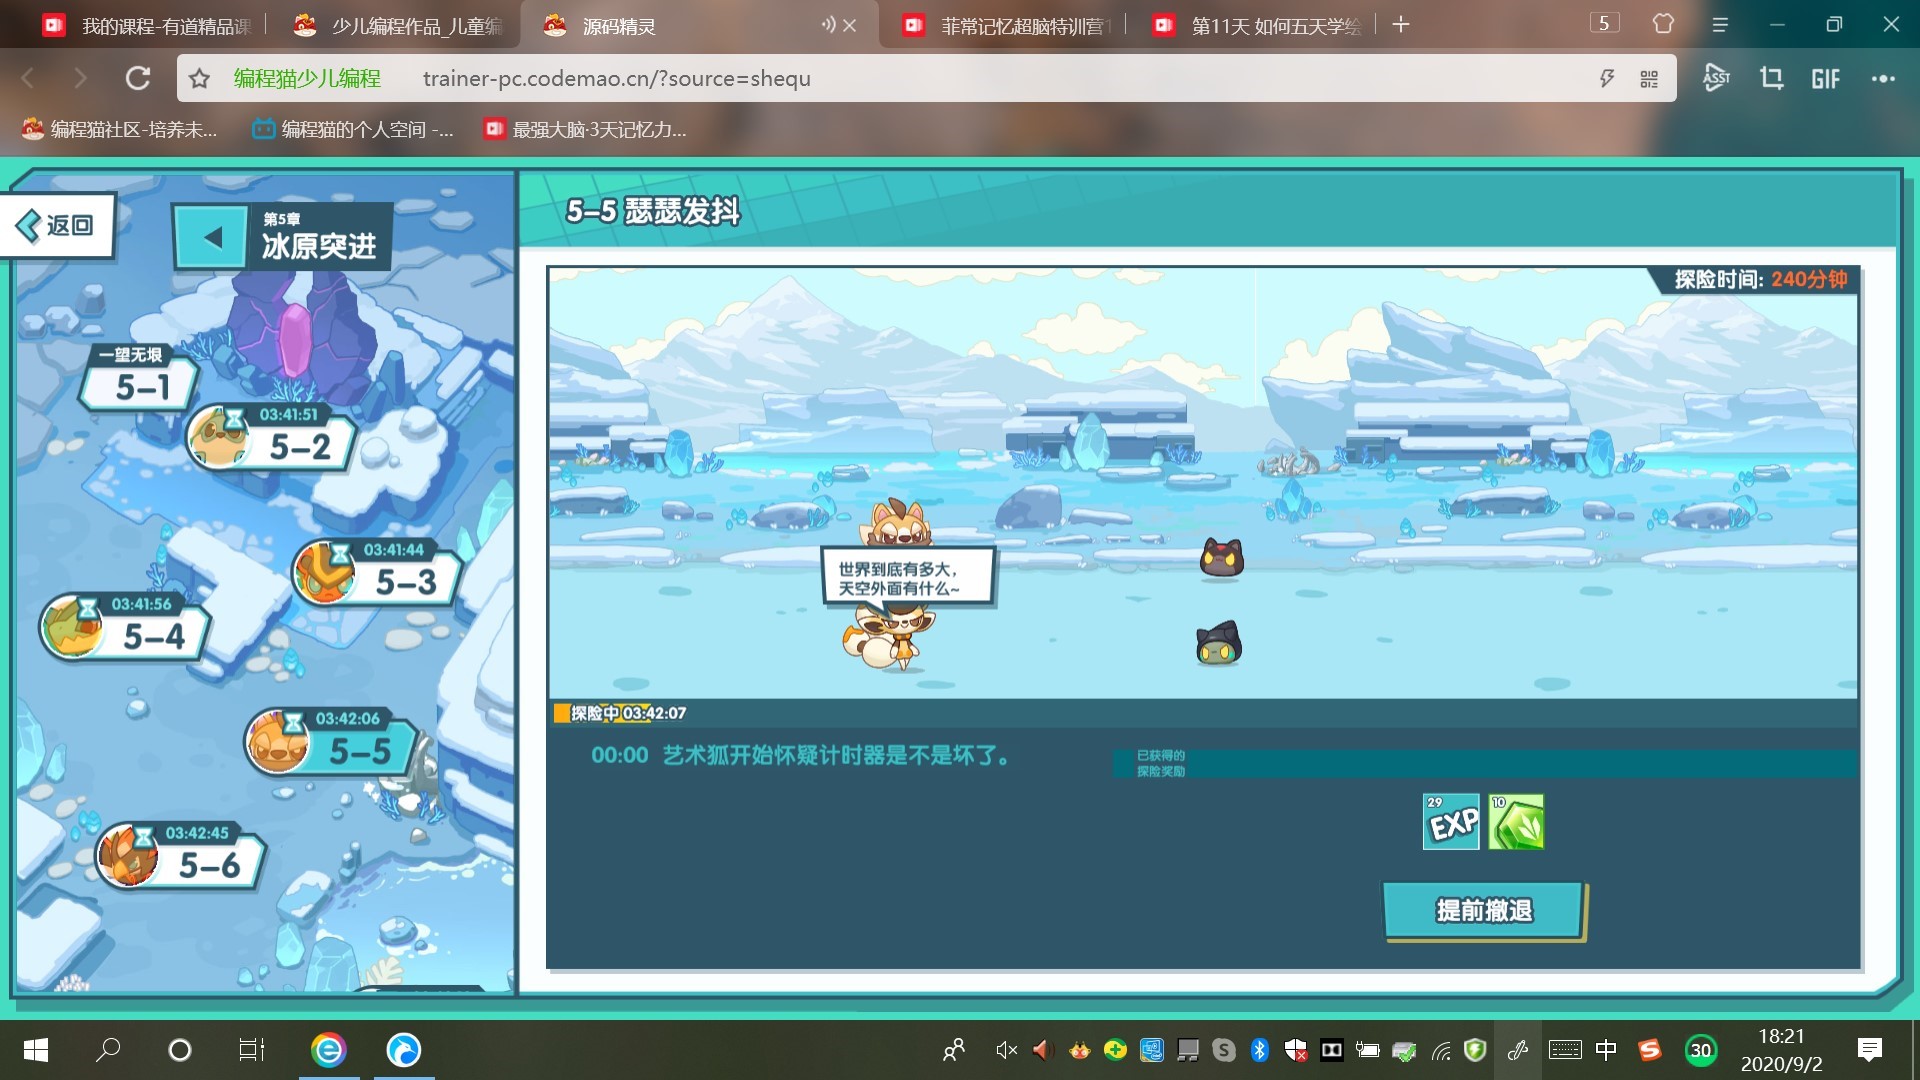The width and height of the screenshot is (1920, 1080).
Task: Open the 最强大脑·3天记忆力 bookmark
Action: (585, 129)
